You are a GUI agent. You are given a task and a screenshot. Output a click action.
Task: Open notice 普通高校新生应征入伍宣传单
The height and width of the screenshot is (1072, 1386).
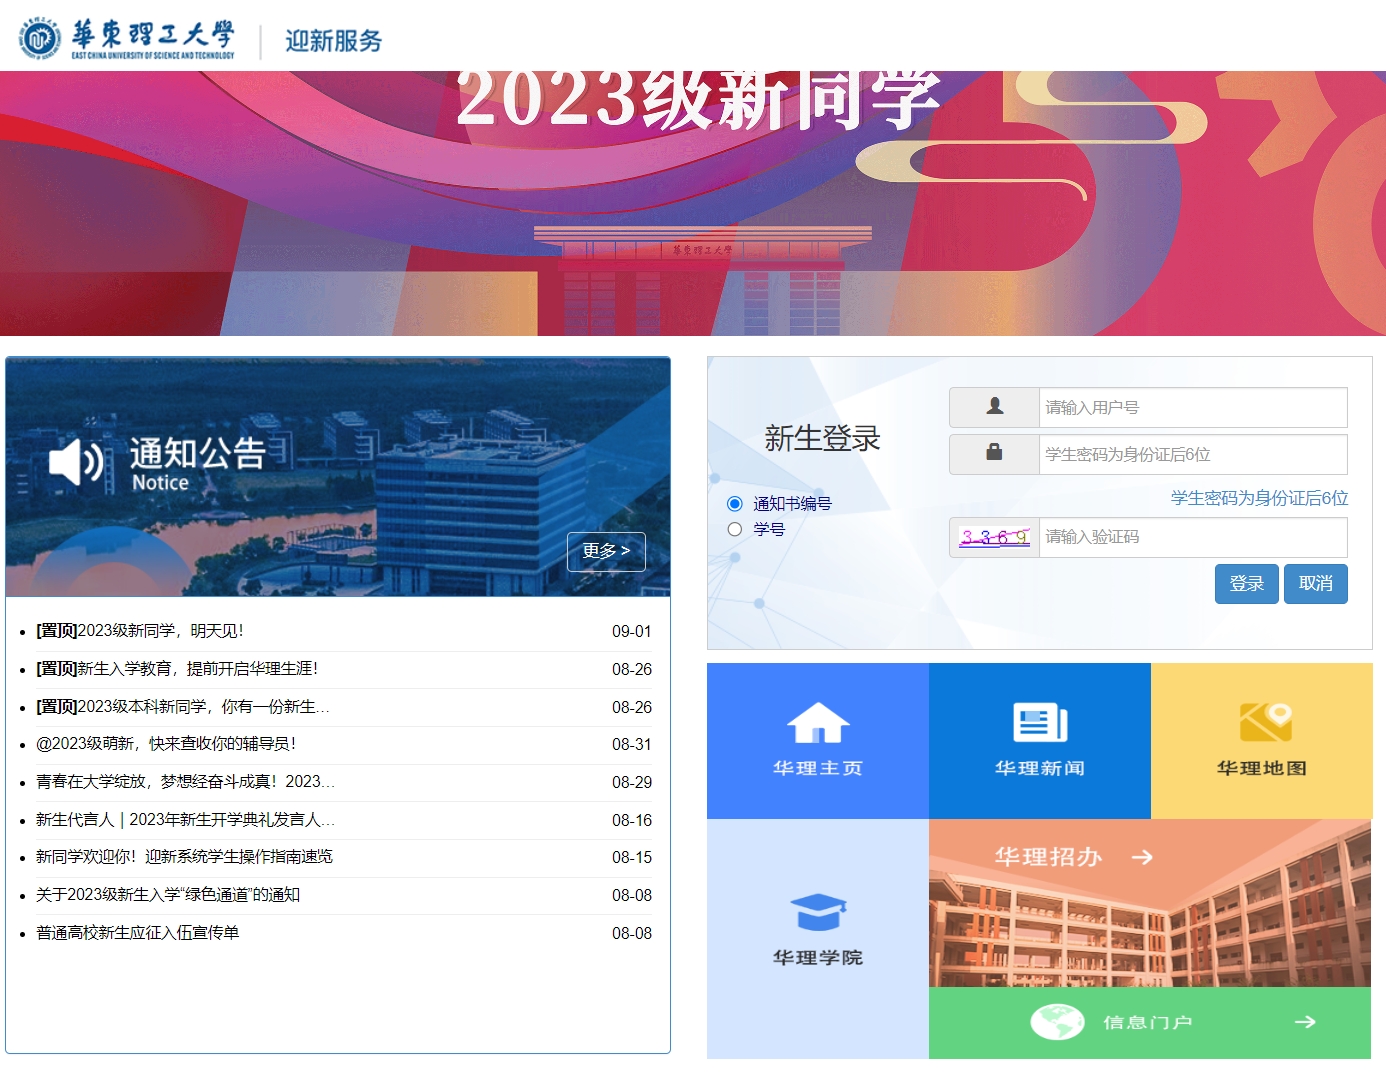[138, 933]
